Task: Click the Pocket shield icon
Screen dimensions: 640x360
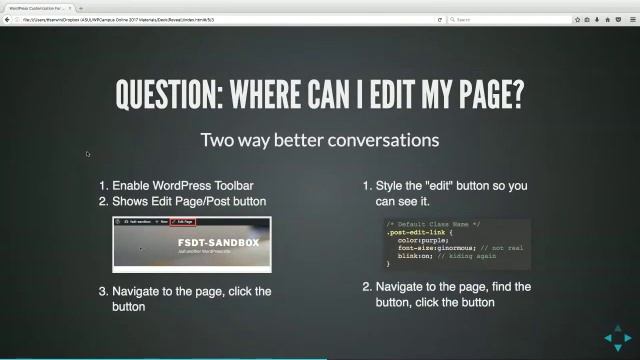Action: pyautogui.click(x=618, y=20)
